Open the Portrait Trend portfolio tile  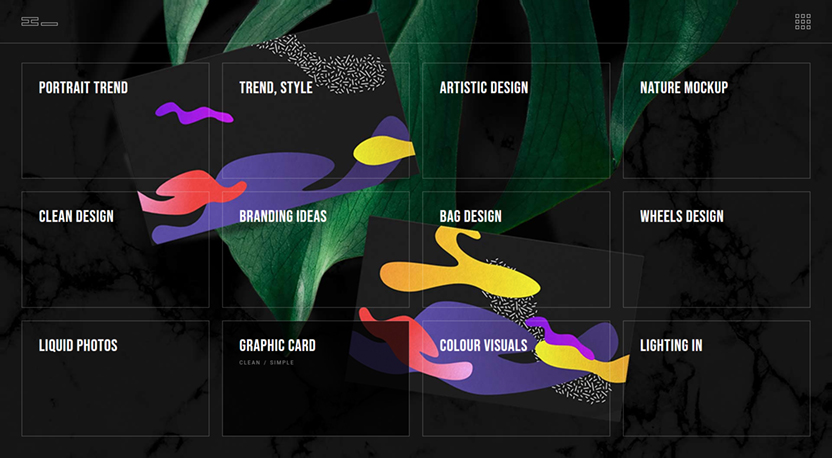[x=115, y=120]
